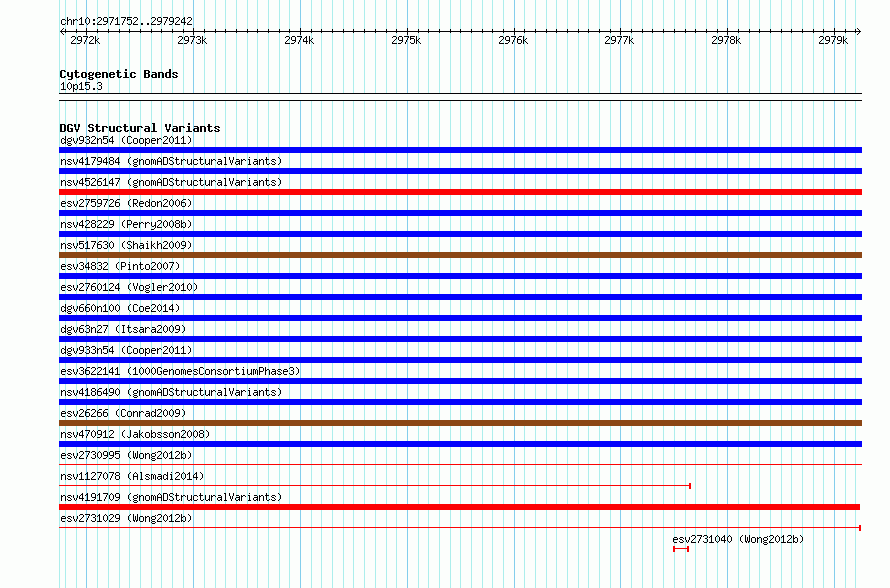Select the nsv4526147 (gnomADStructuralVariants) label
Screen dimensions: 890x588
171,182
